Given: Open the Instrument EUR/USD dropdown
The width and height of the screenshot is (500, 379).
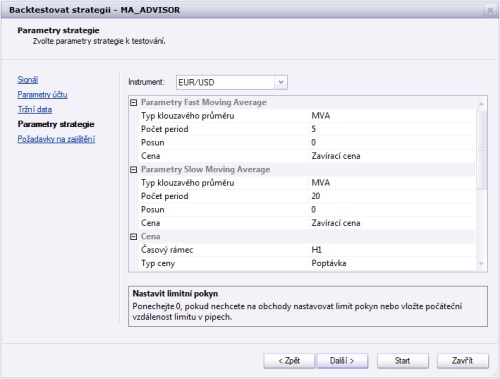Looking at the screenshot, I should pyautogui.click(x=281, y=82).
